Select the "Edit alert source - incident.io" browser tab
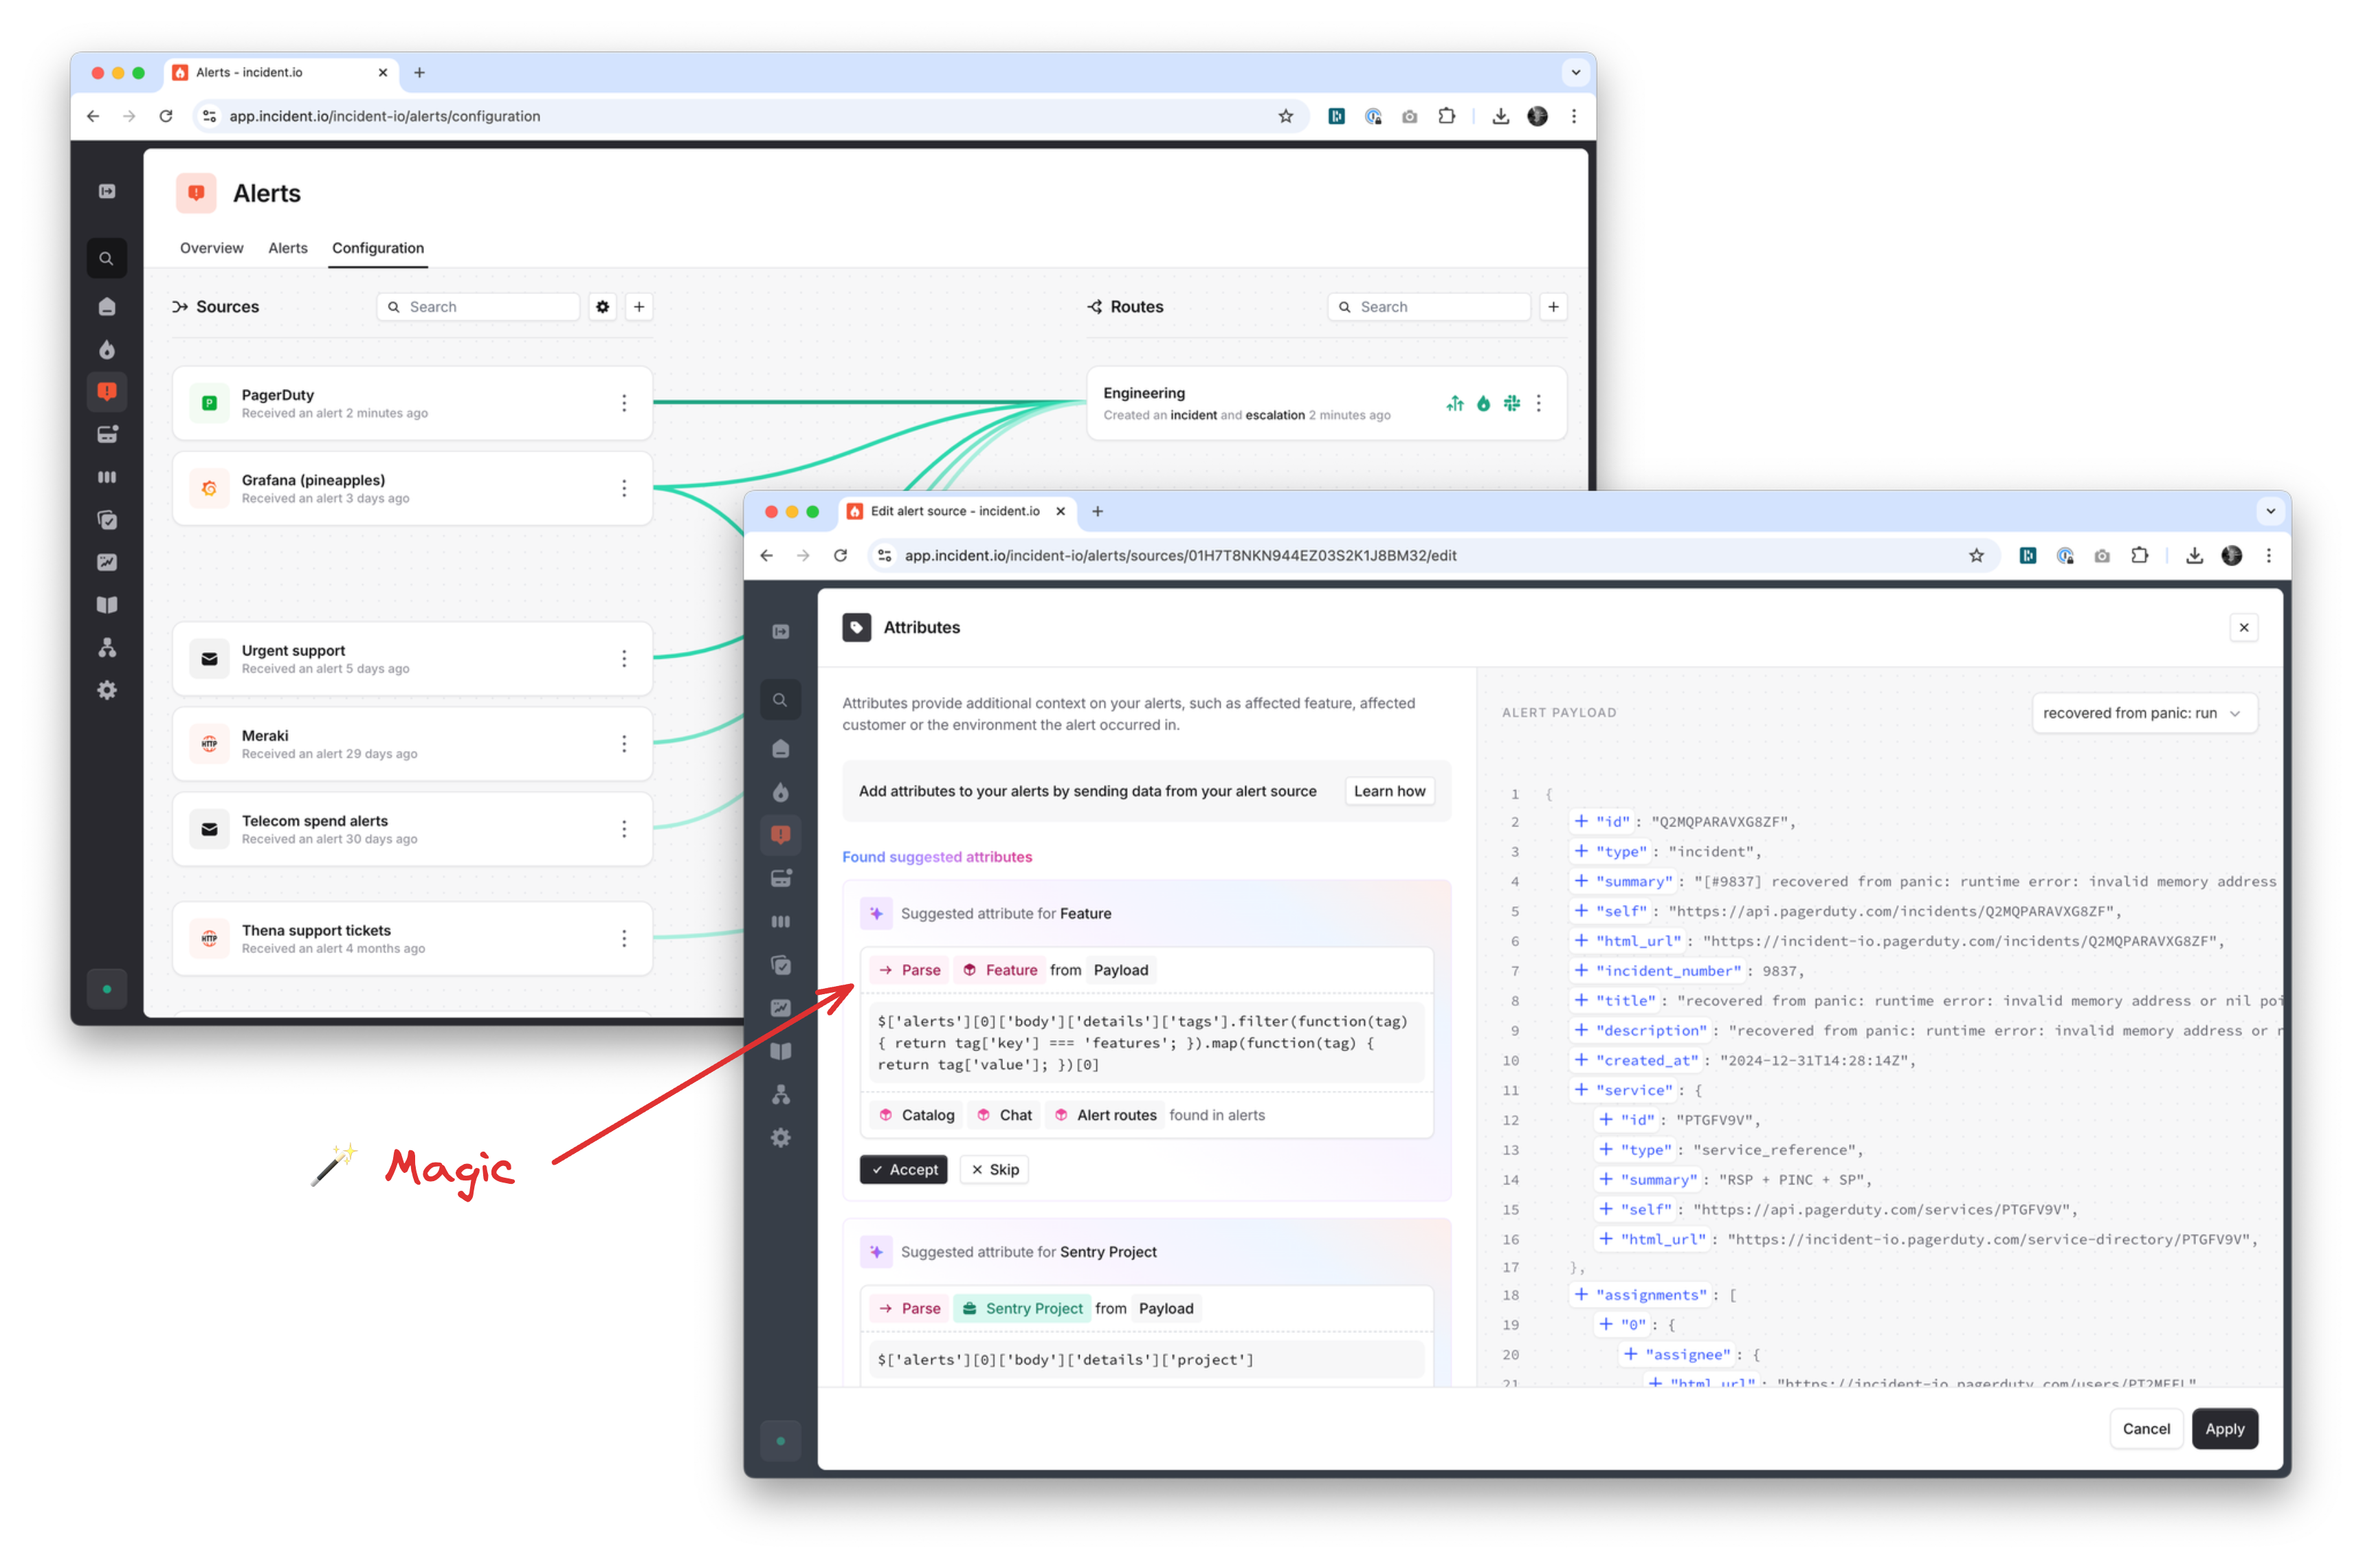The image size is (2363, 1568). click(957, 511)
